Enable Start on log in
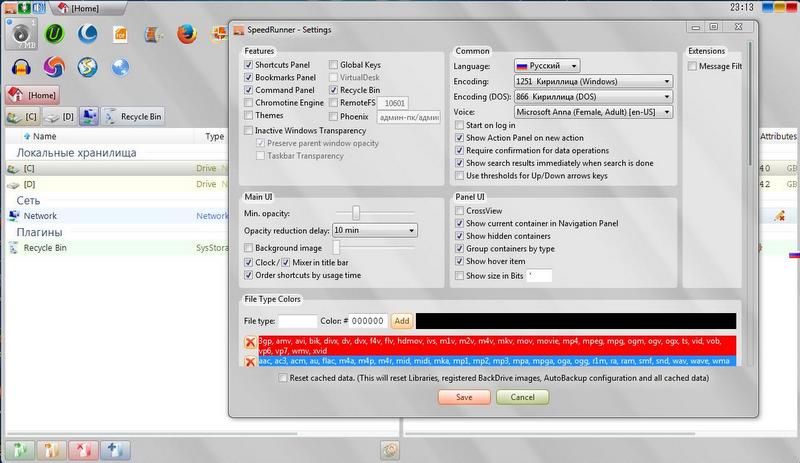The width and height of the screenshot is (800, 463). [459, 125]
